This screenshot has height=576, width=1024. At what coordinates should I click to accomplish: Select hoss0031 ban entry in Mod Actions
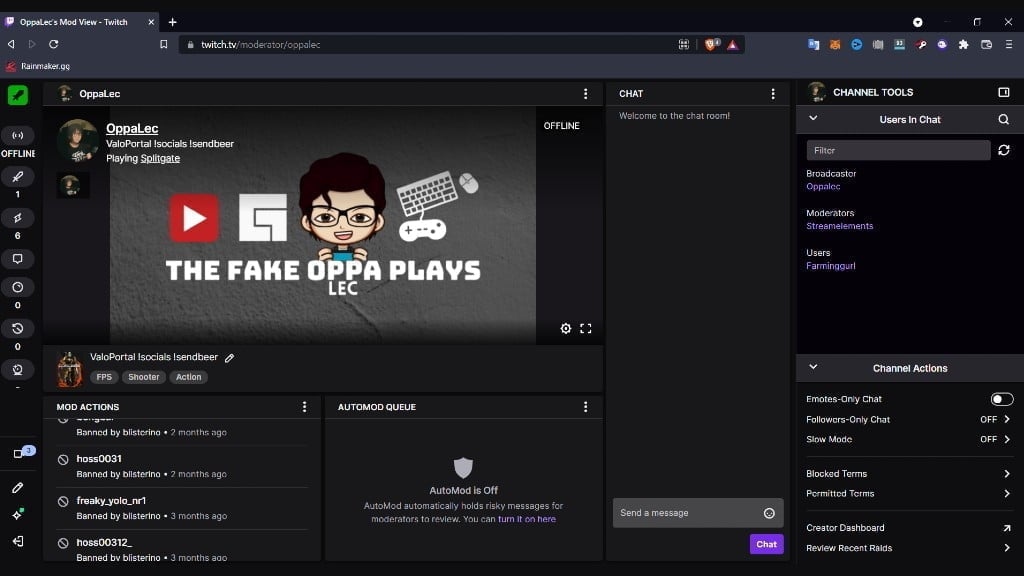pos(182,466)
